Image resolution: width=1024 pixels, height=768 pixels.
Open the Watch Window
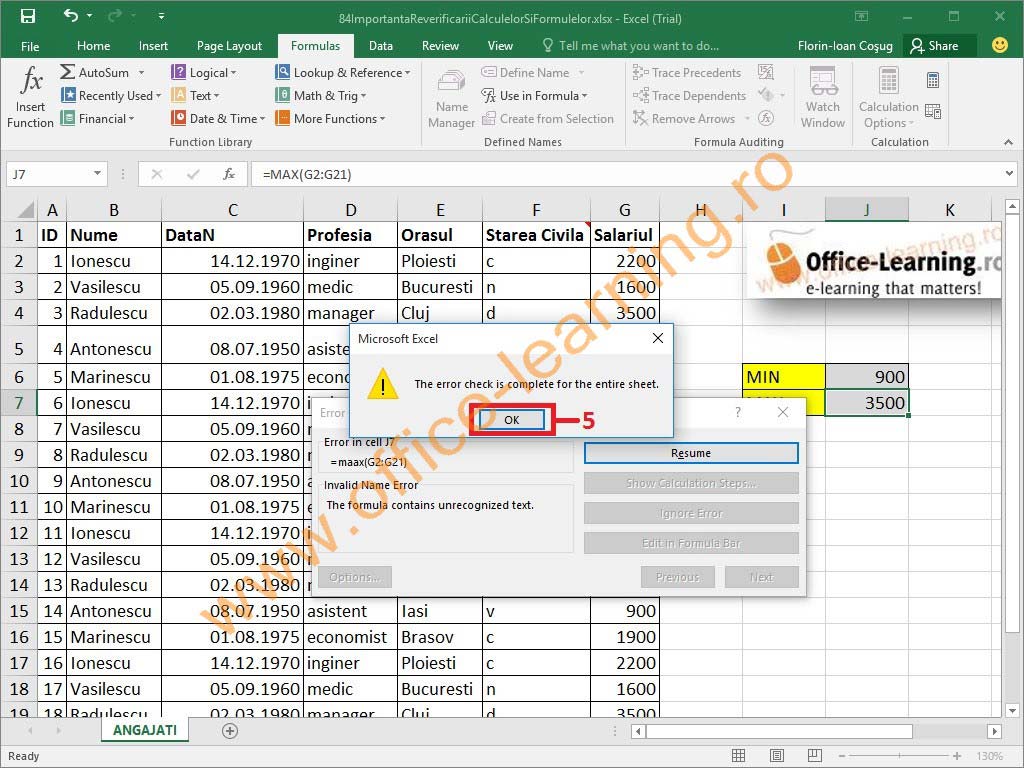[x=823, y=98]
